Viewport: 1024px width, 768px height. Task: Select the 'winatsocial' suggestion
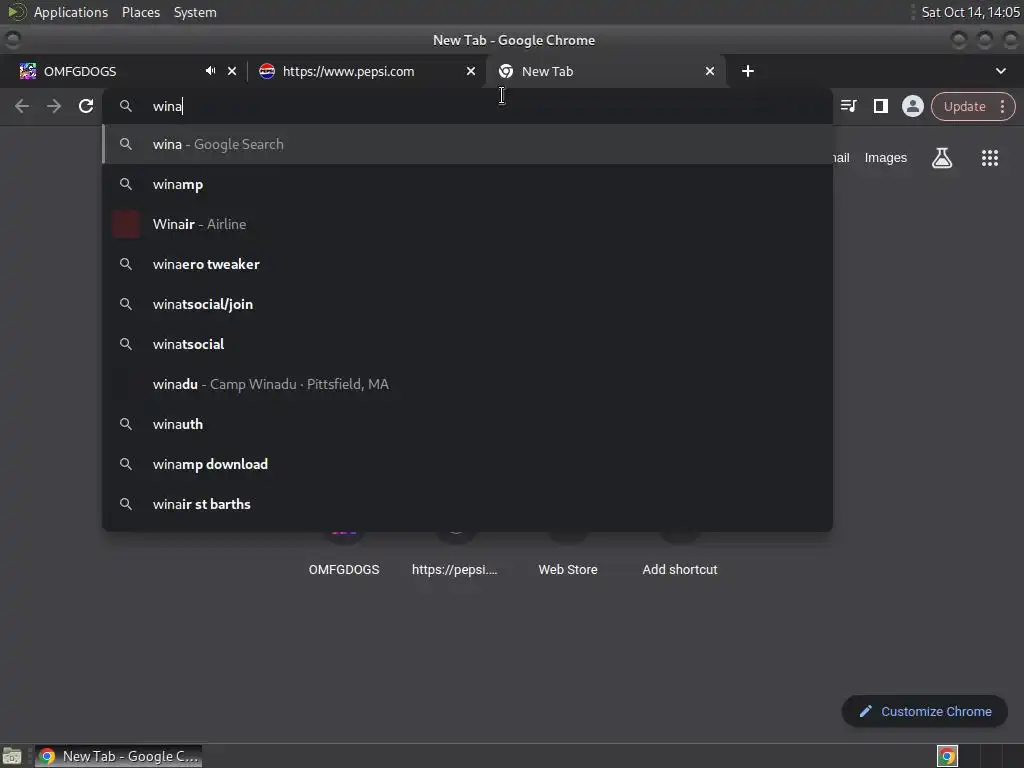click(467, 344)
